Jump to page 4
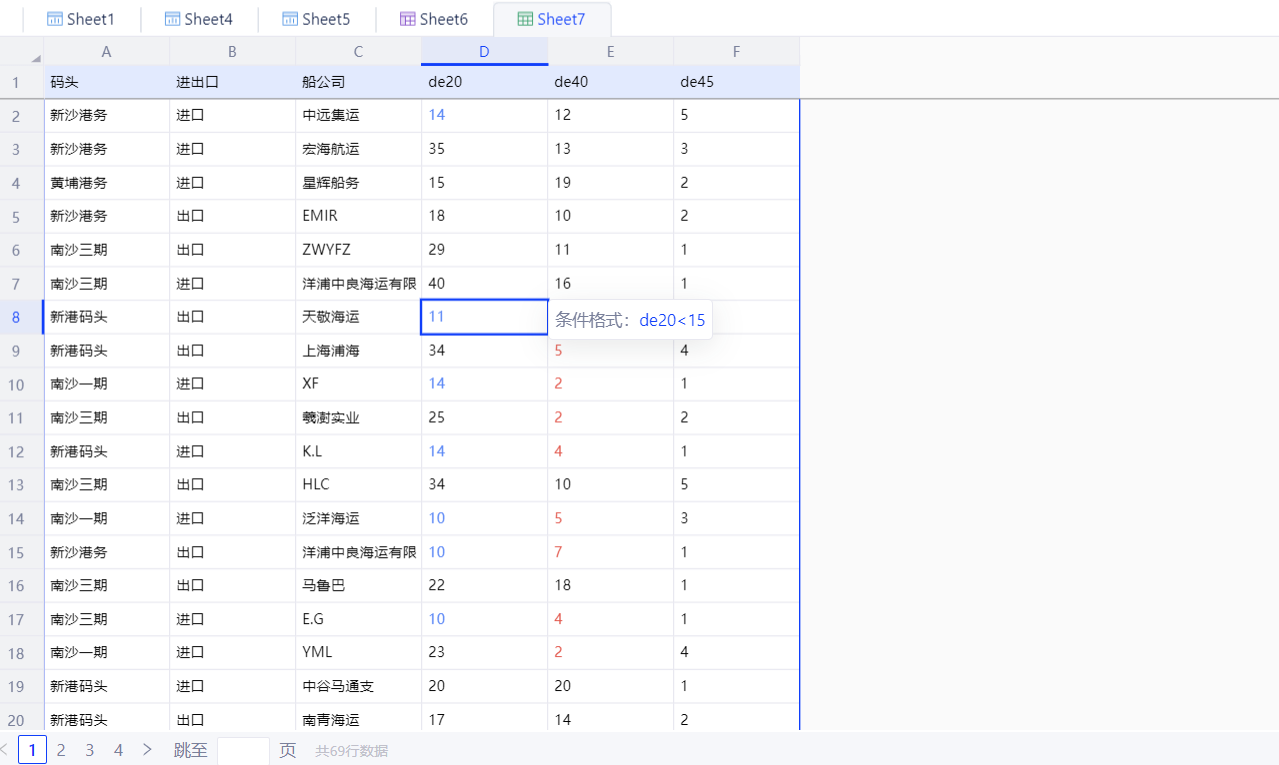The image size is (1279, 765). 118,750
